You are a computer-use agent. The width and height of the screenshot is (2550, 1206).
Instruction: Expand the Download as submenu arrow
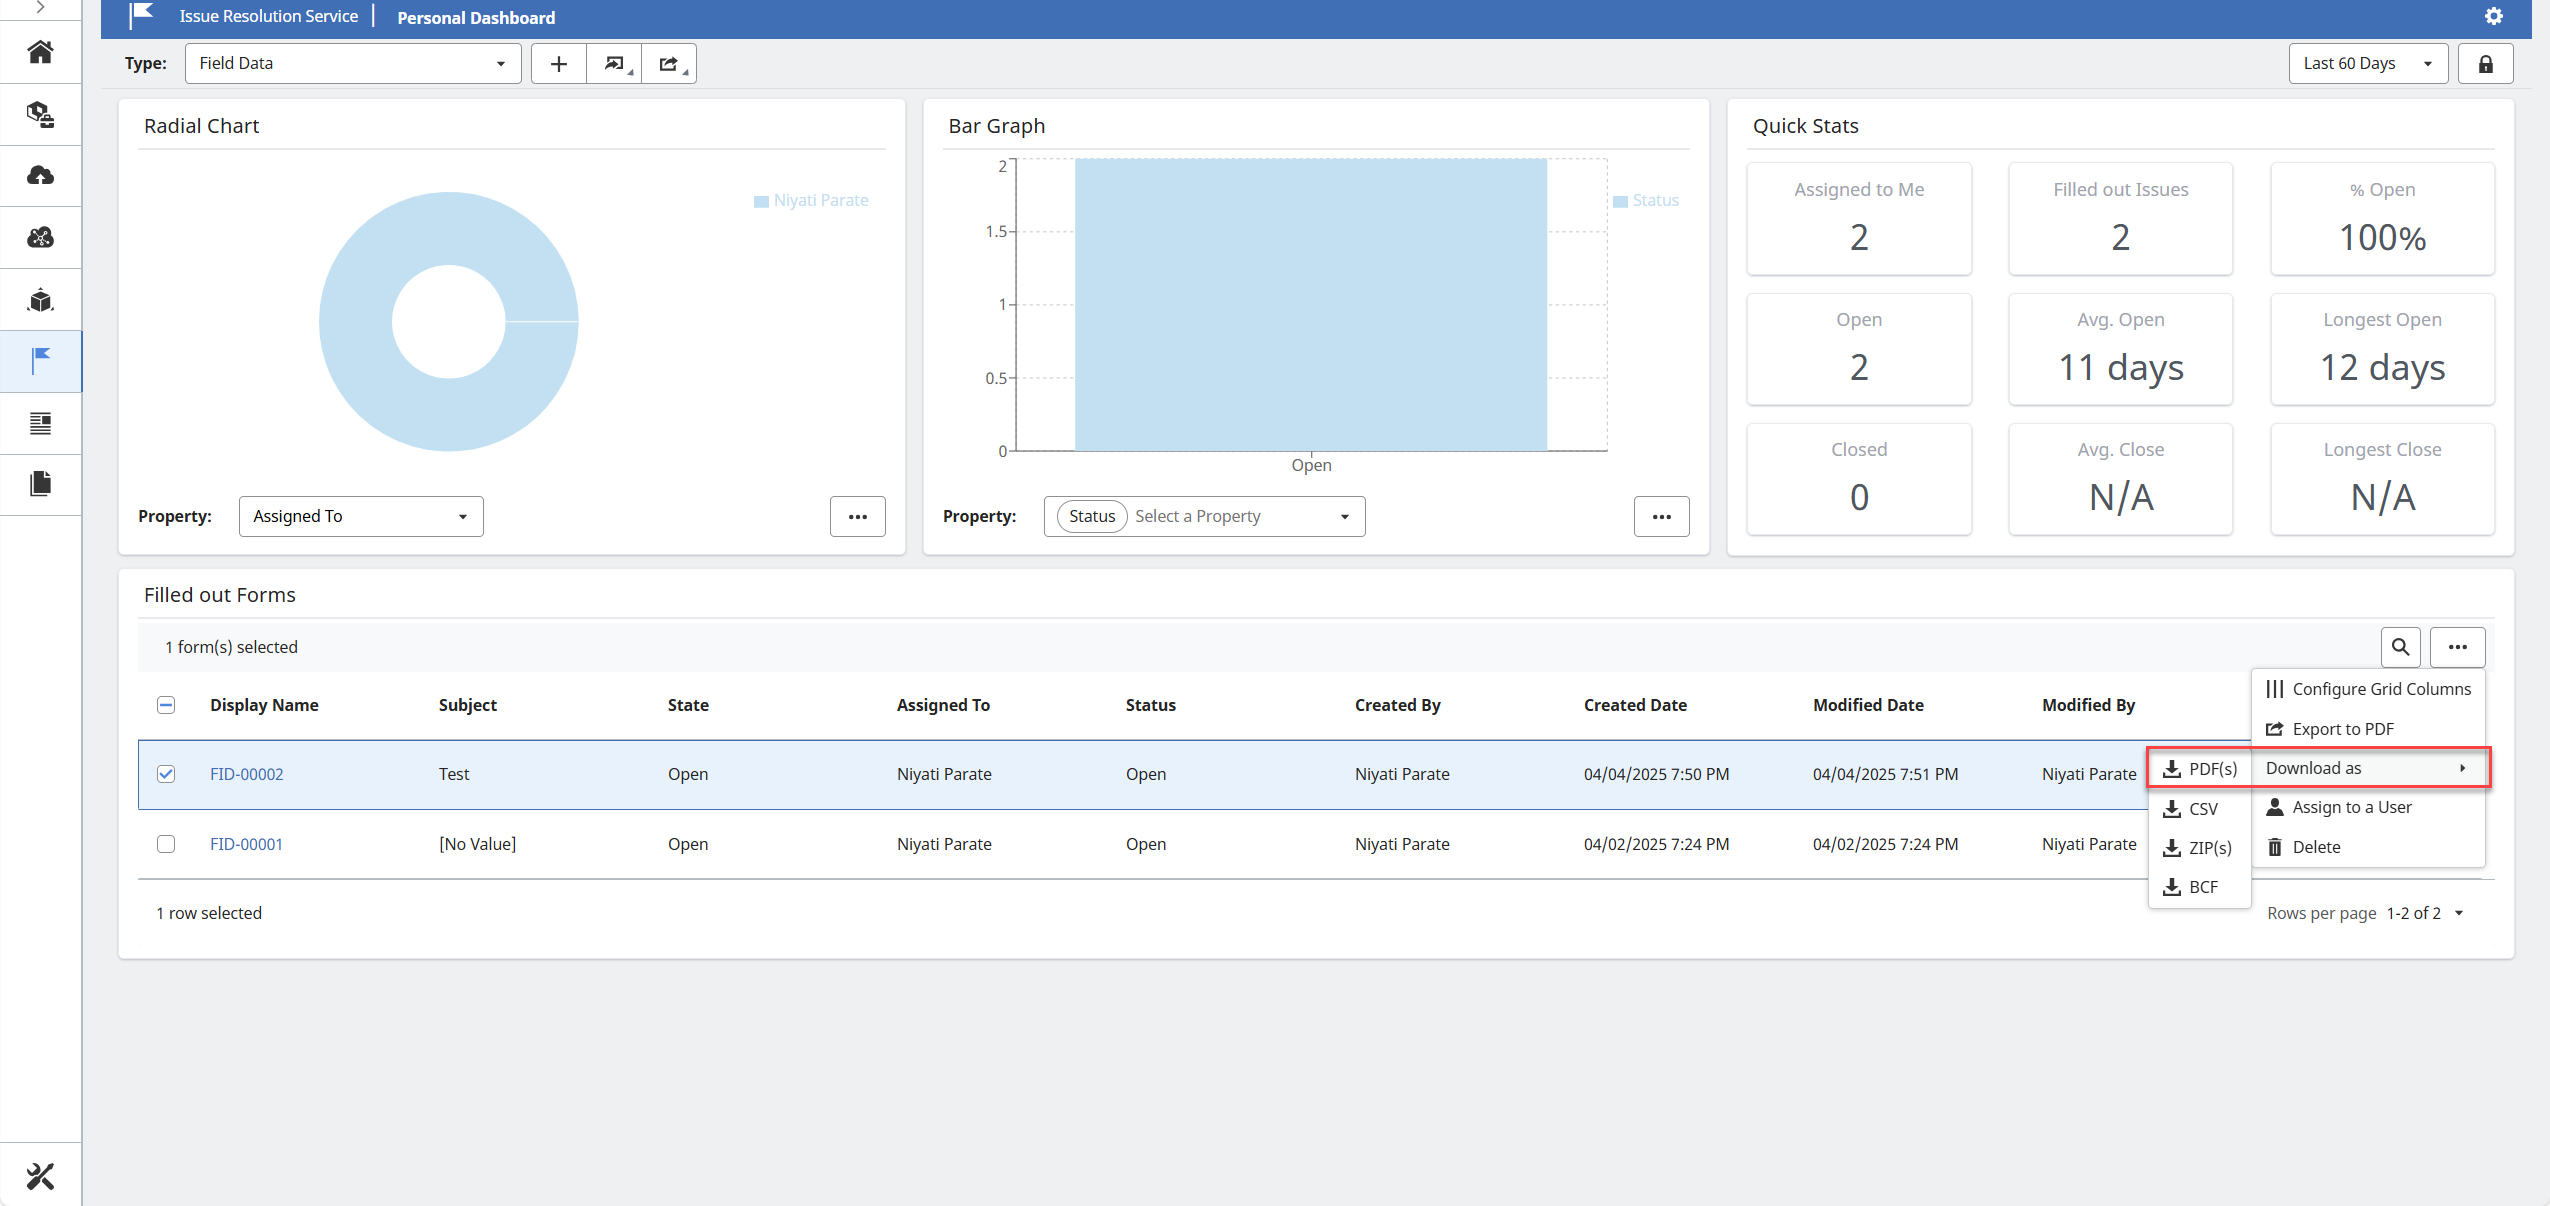[x=2462, y=768]
